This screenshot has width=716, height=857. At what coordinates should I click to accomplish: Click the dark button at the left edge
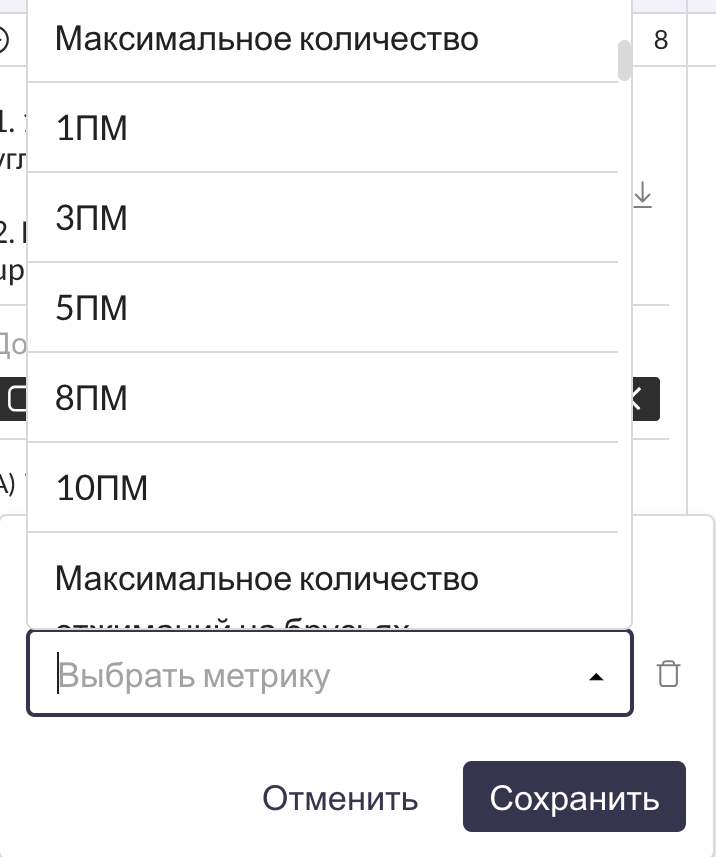[14, 399]
